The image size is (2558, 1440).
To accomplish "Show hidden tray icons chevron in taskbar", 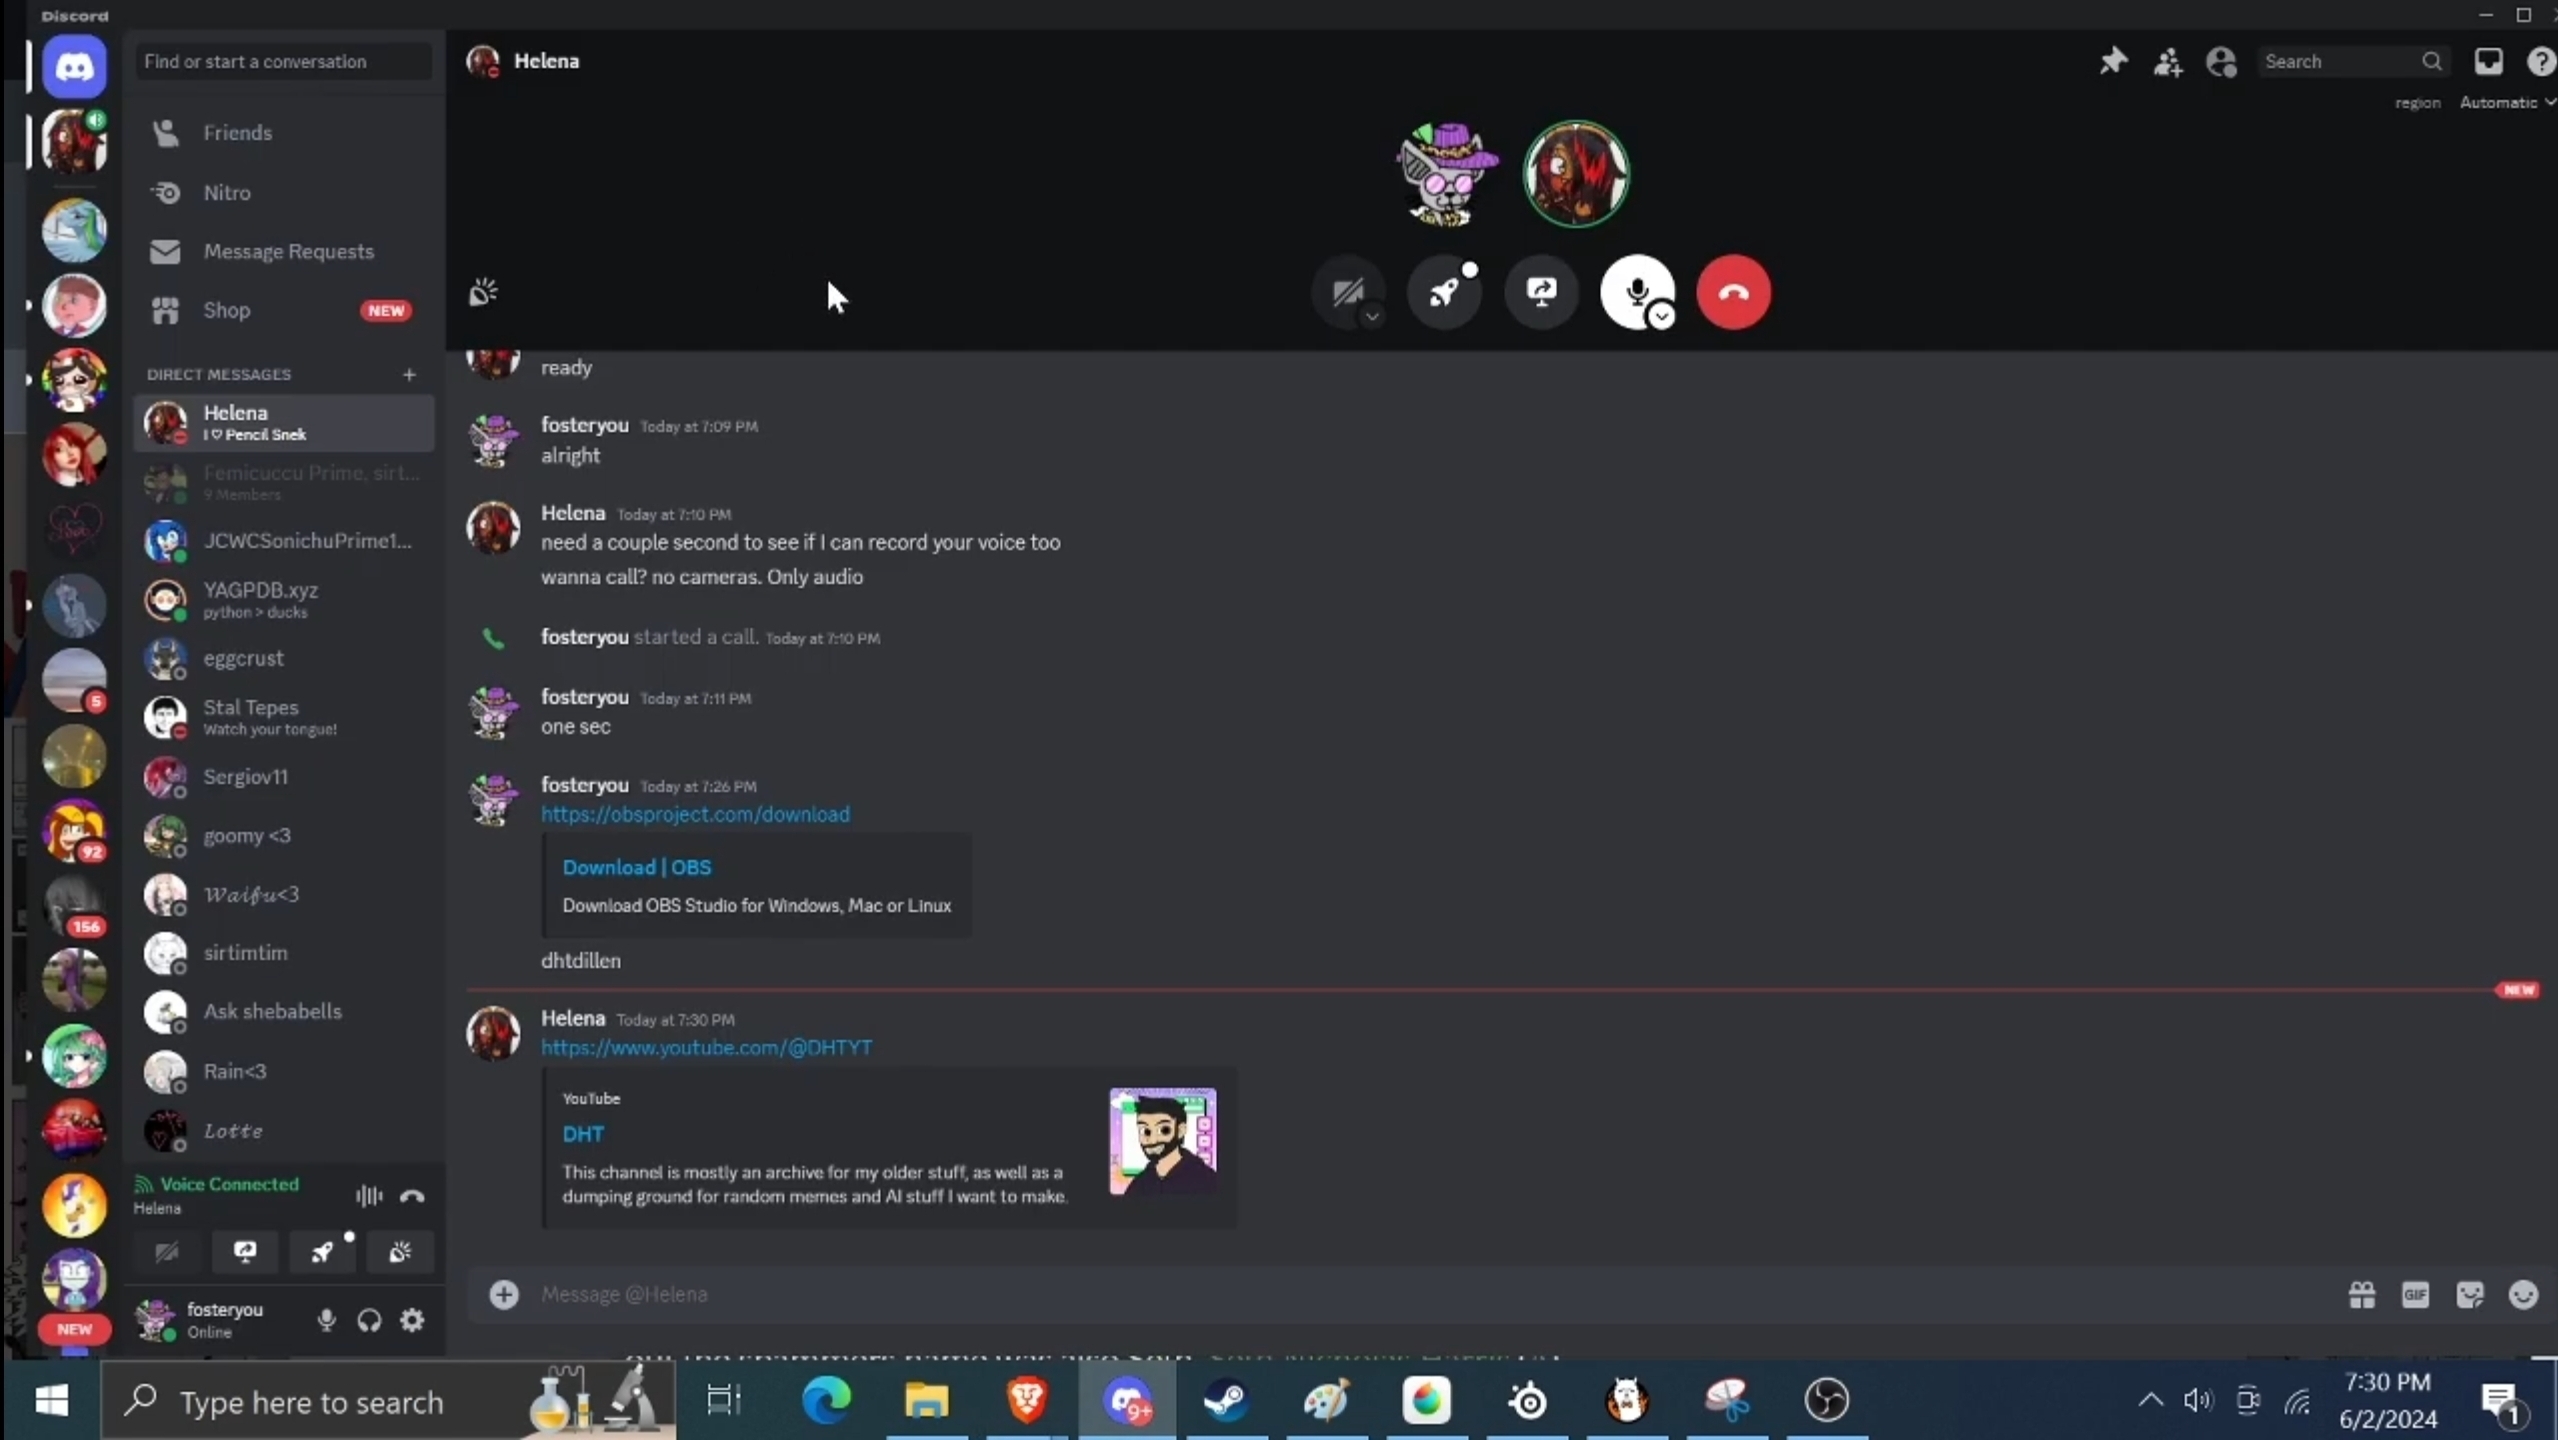I will click(2150, 1400).
